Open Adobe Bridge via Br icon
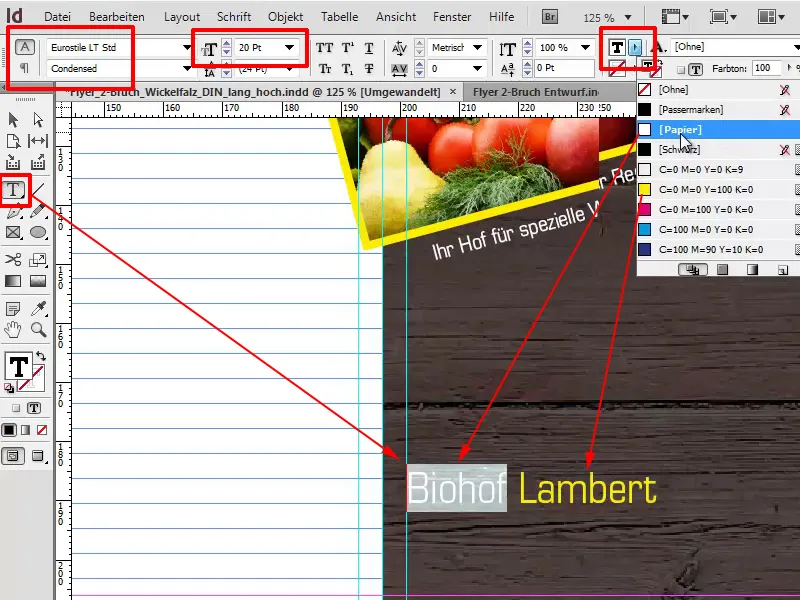800x600 pixels. coord(549,17)
